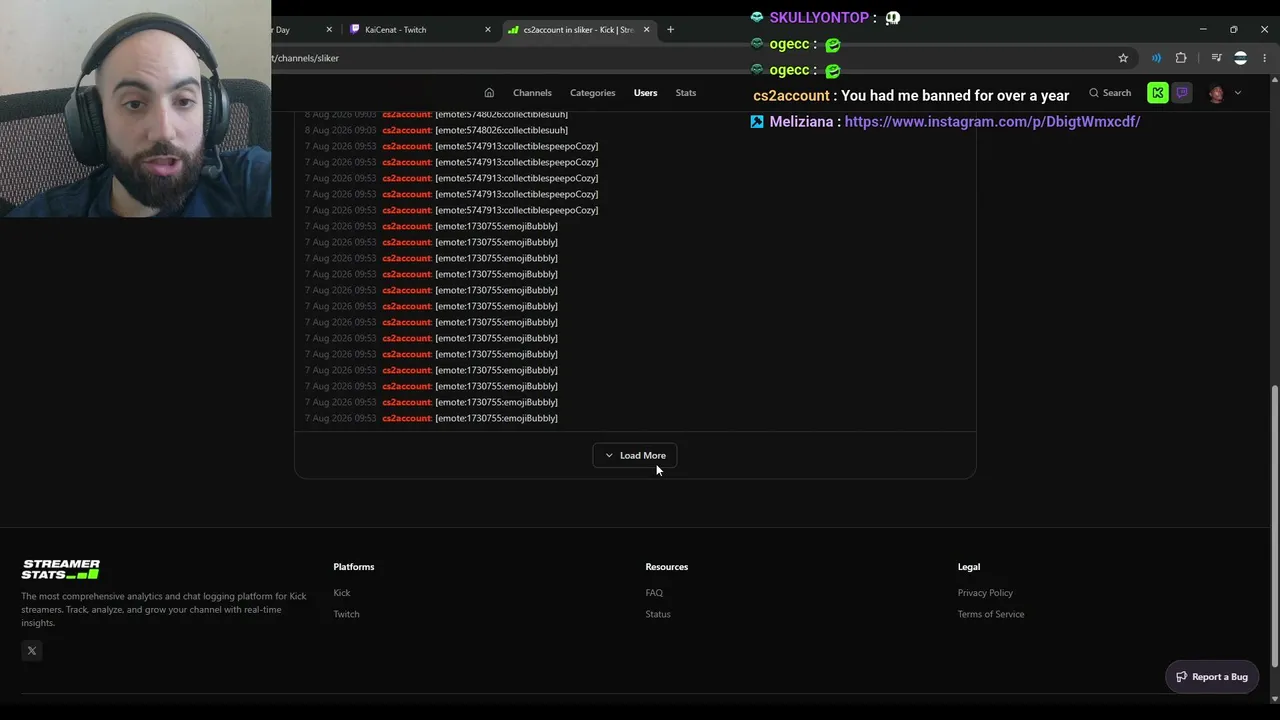Open the user profile avatar

coord(1216,93)
